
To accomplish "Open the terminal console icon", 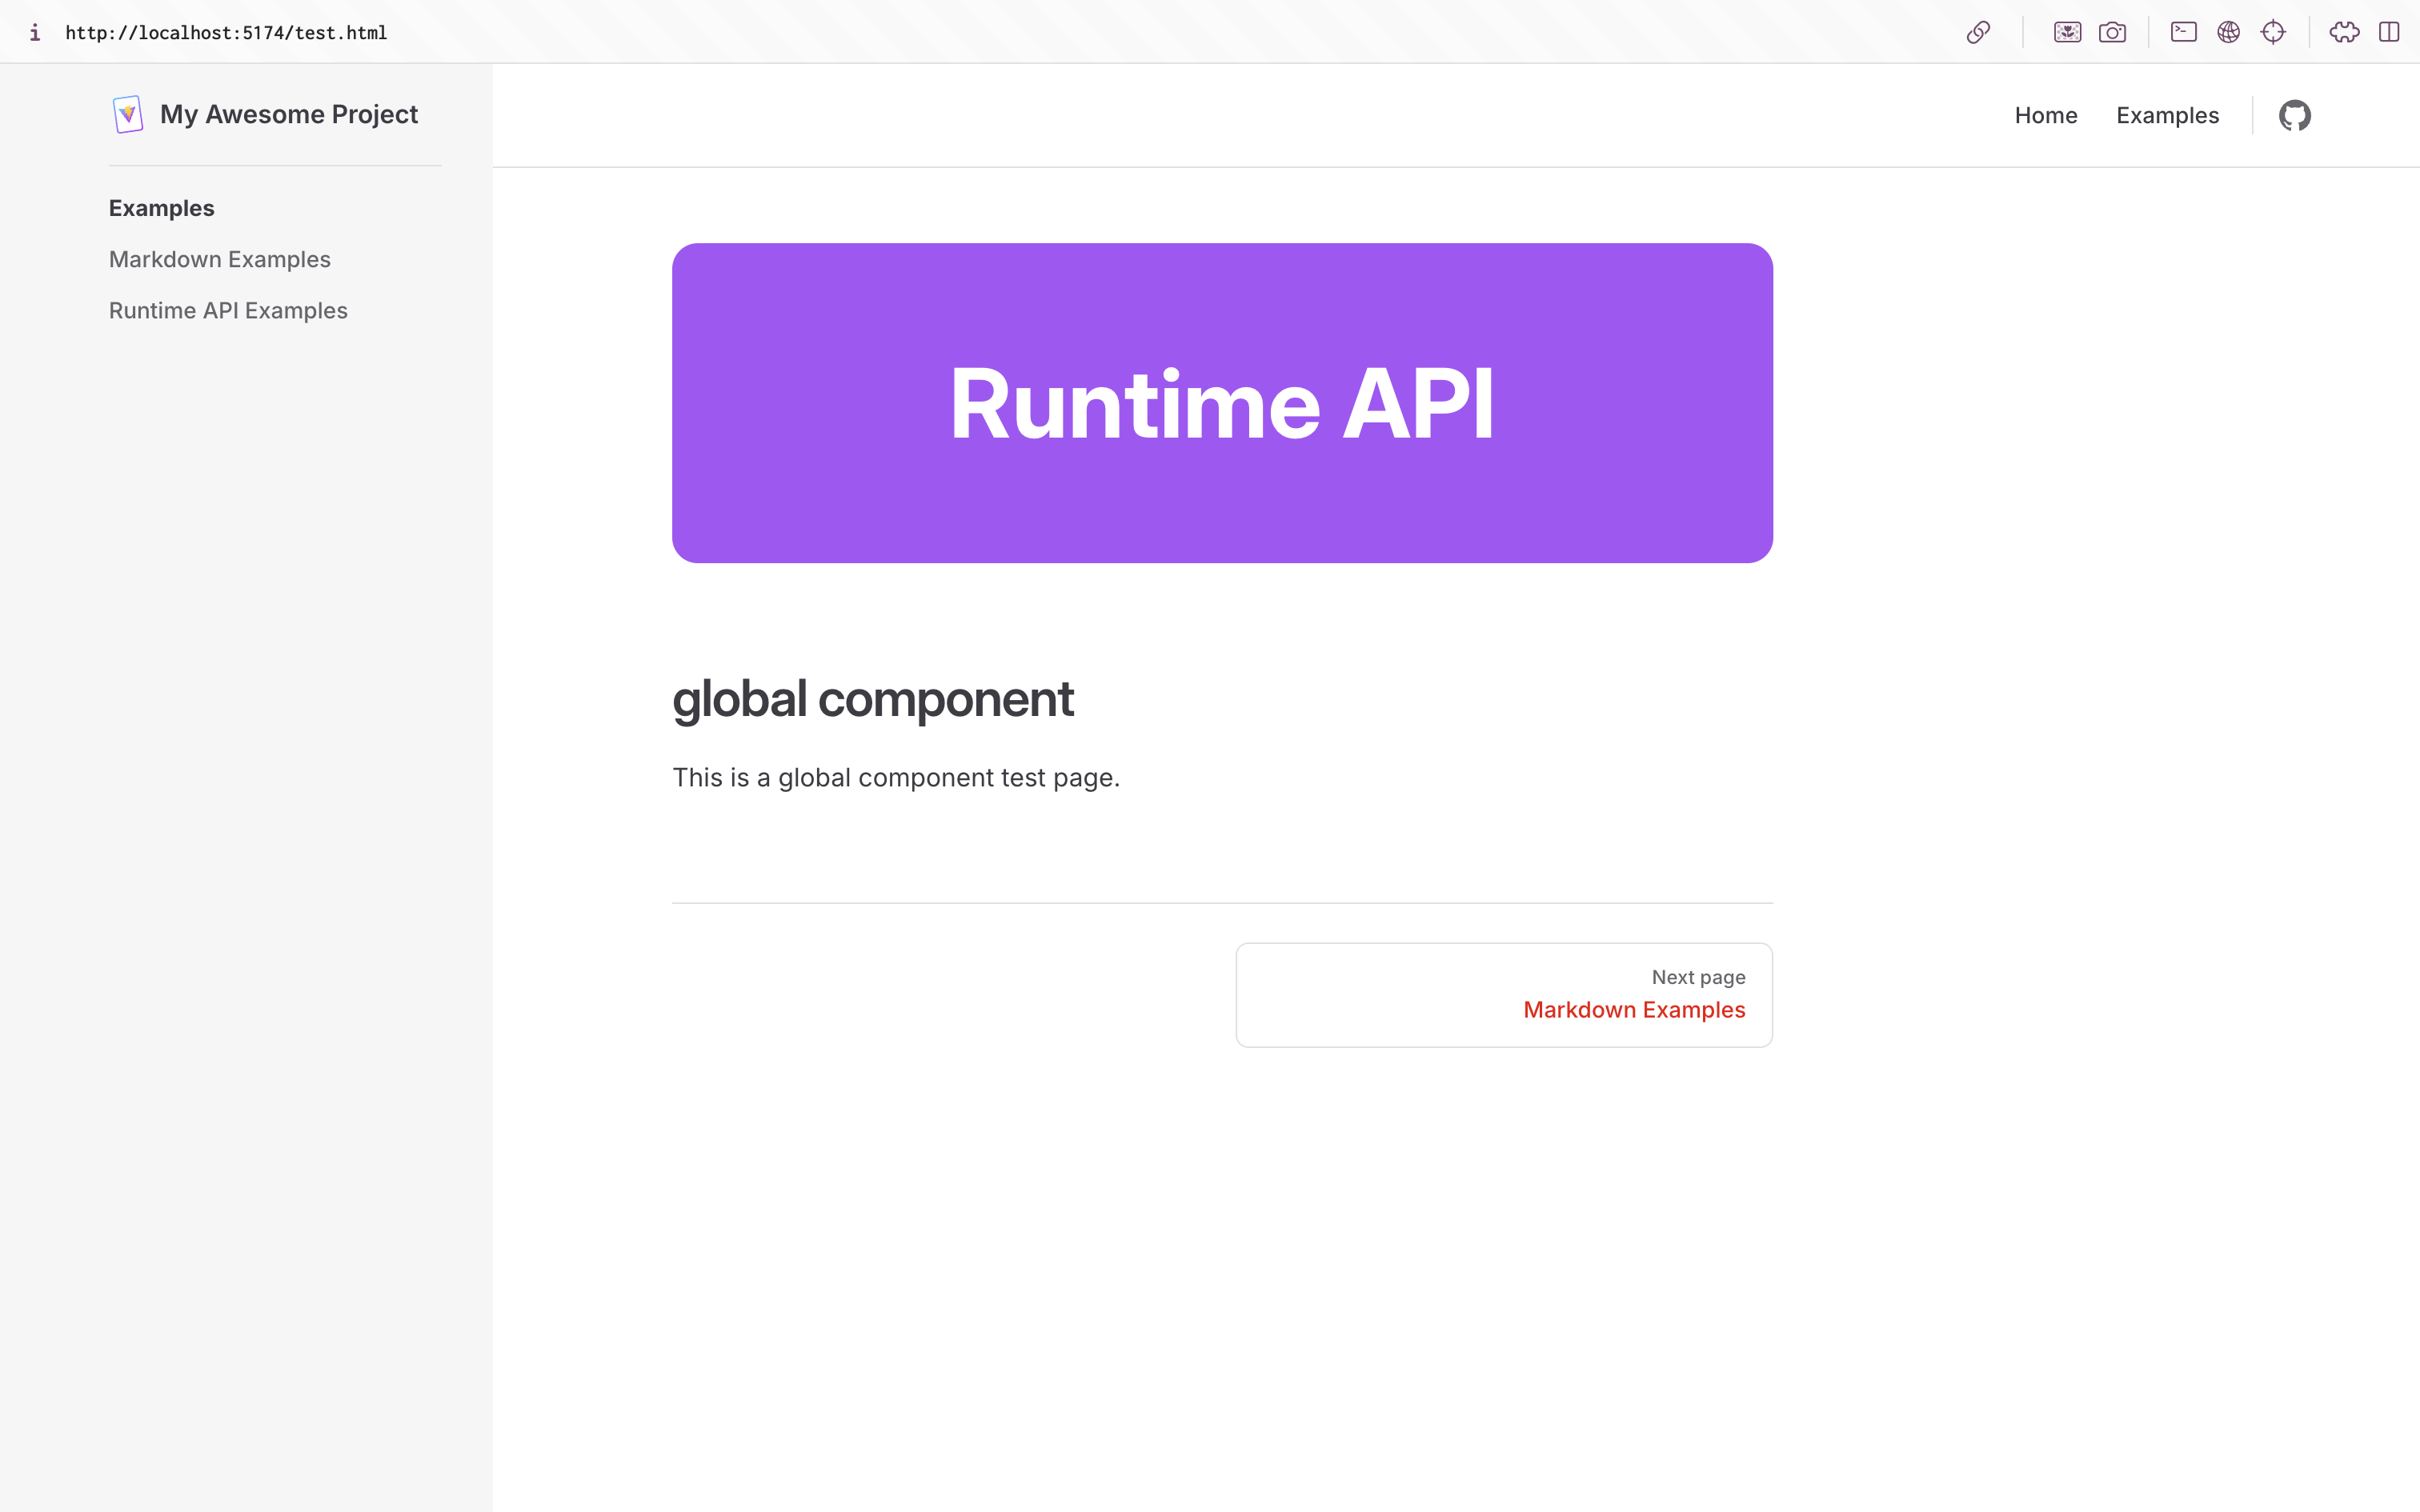I will click(2184, 32).
